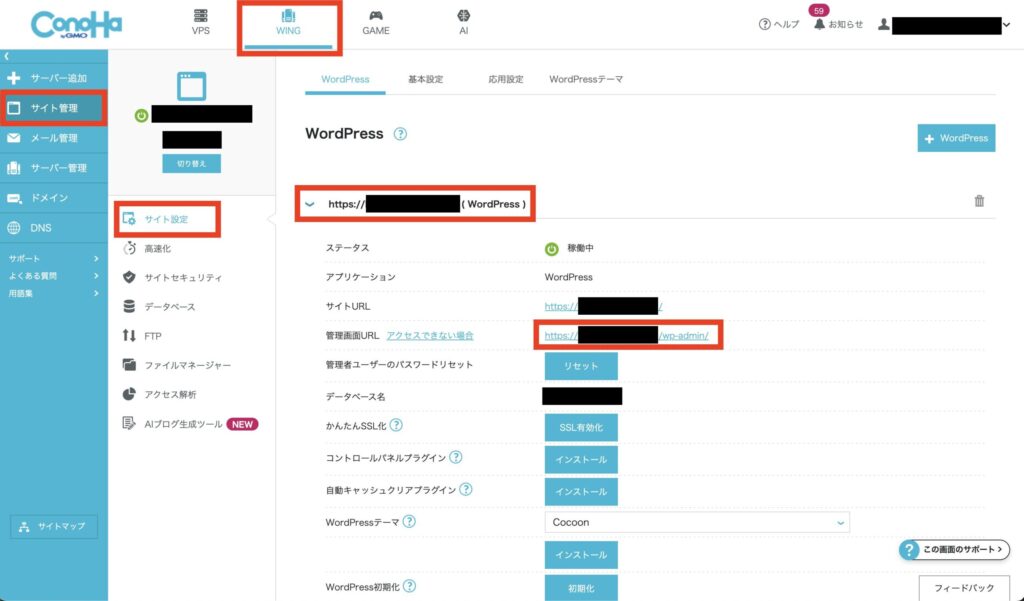Open the GAME service tab
This screenshot has width=1024, height=601.
coord(376,22)
